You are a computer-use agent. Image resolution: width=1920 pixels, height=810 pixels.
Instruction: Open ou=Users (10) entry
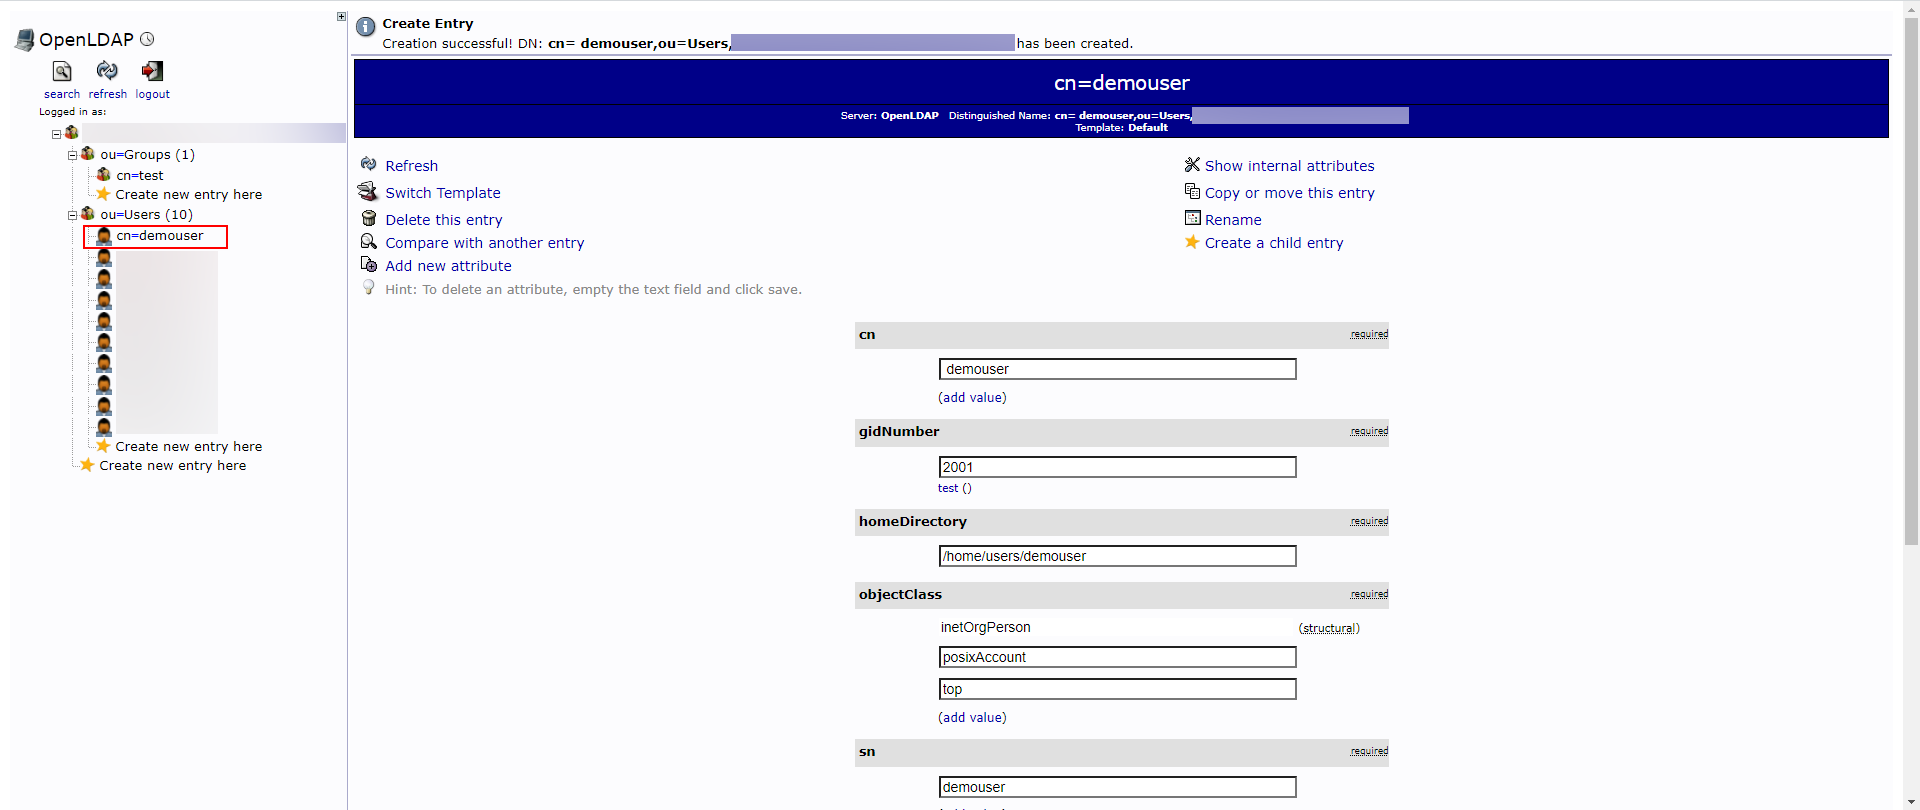click(146, 215)
